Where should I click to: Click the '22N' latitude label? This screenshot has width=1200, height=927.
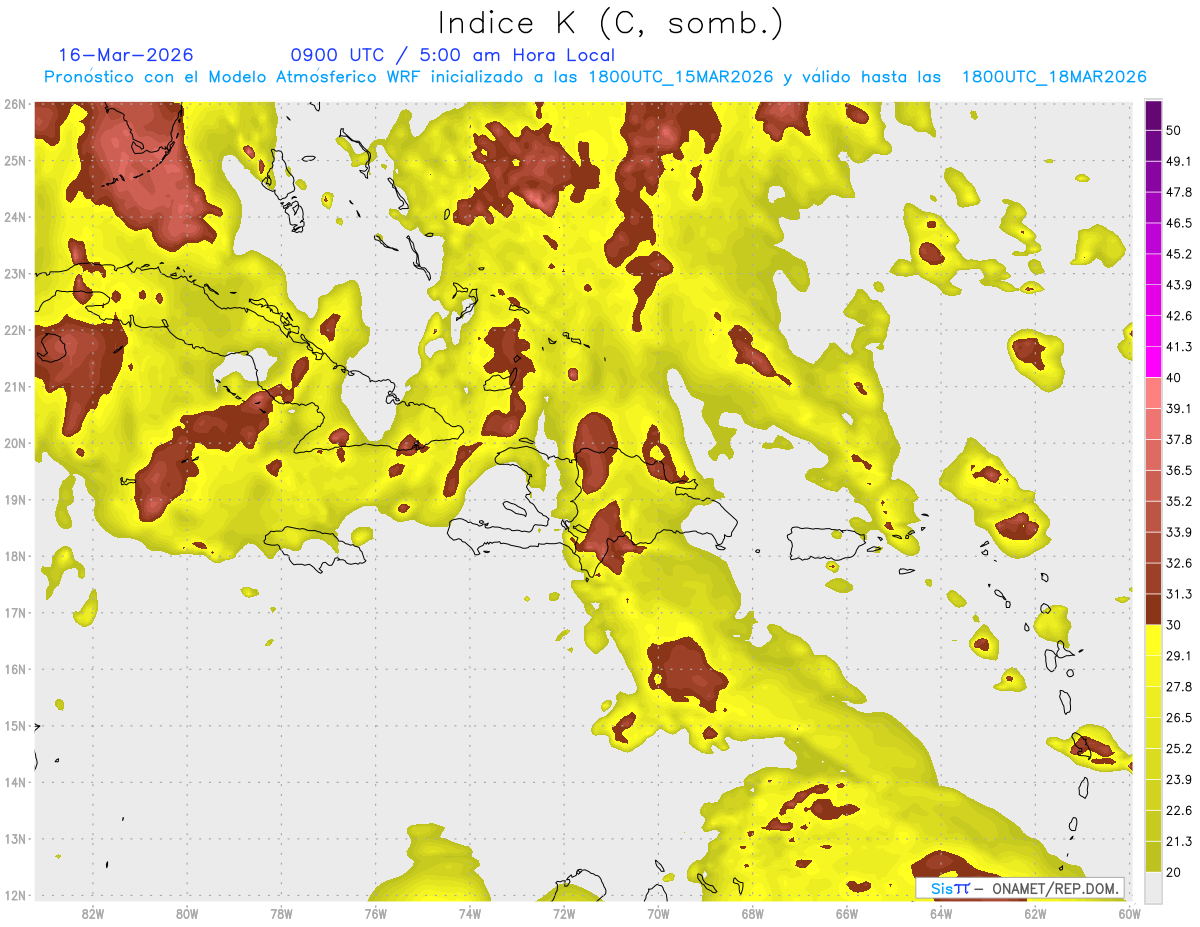(15, 330)
